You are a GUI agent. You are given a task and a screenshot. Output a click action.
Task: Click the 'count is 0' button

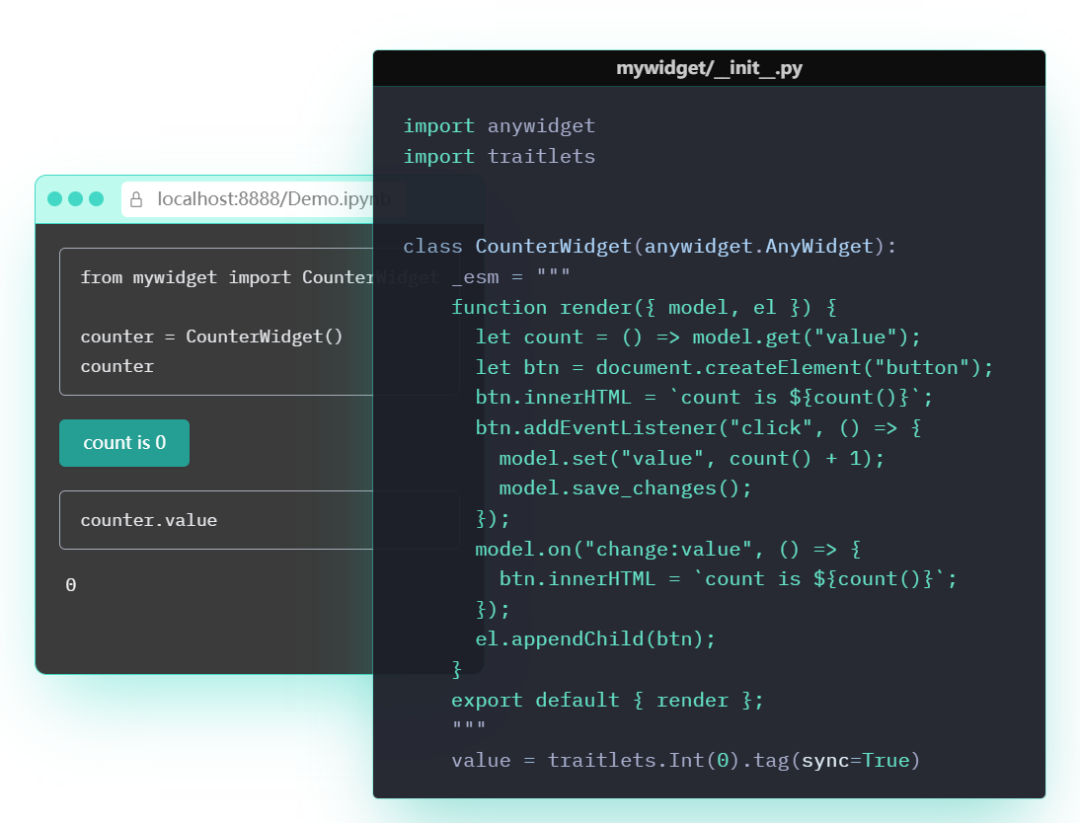124,443
